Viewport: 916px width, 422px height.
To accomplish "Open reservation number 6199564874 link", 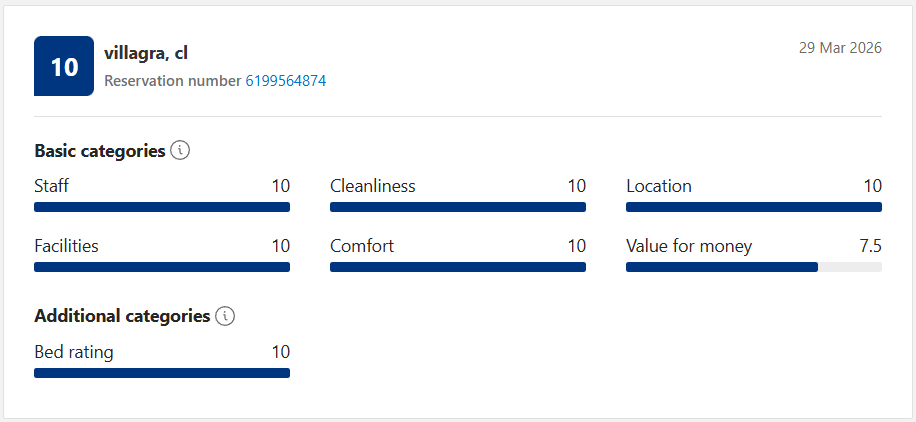I will pyautogui.click(x=286, y=81).
